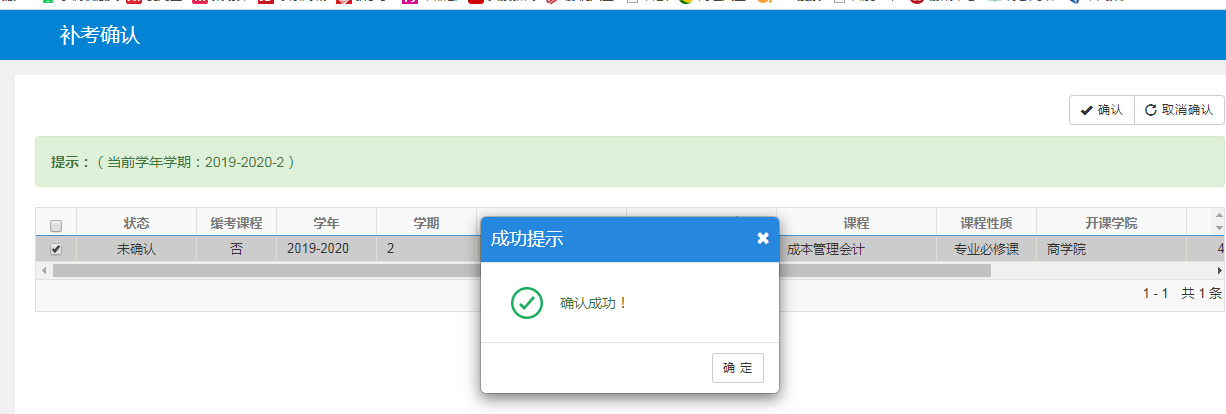
Task: Toggle the select-all checkbox in the table header
Action: (x=56, y=225)
